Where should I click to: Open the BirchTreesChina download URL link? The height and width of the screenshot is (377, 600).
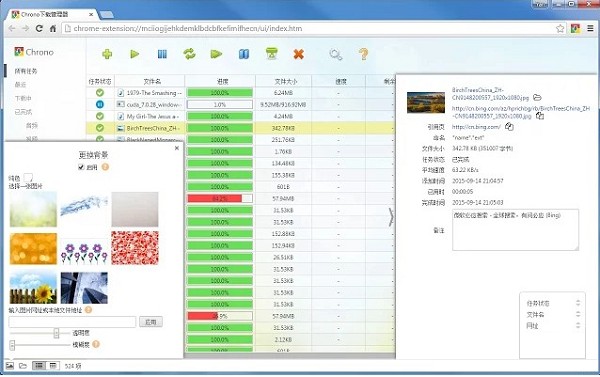(x=521, y=112)
